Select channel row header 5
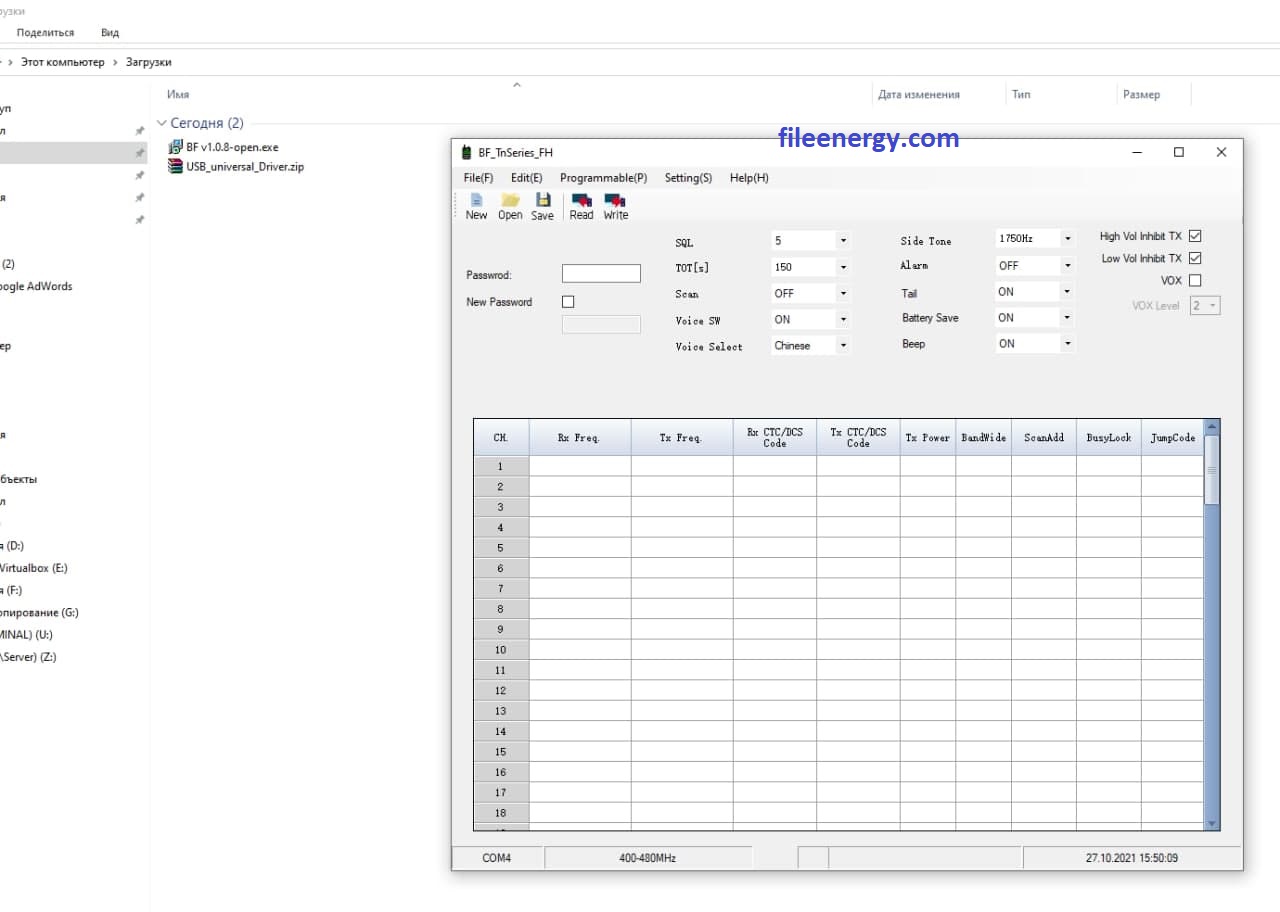This screenshot has height=912, width=1280. pyautogui.click(x=501, y=548)
